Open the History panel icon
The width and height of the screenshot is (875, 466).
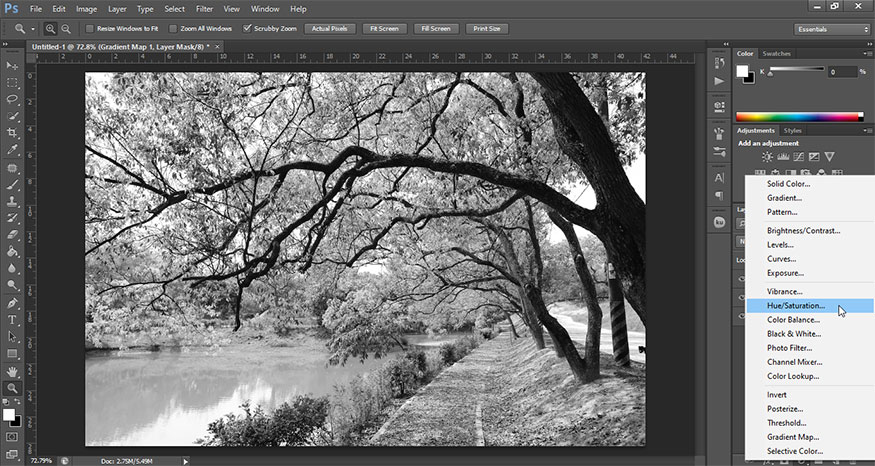(x=719, y=63)
